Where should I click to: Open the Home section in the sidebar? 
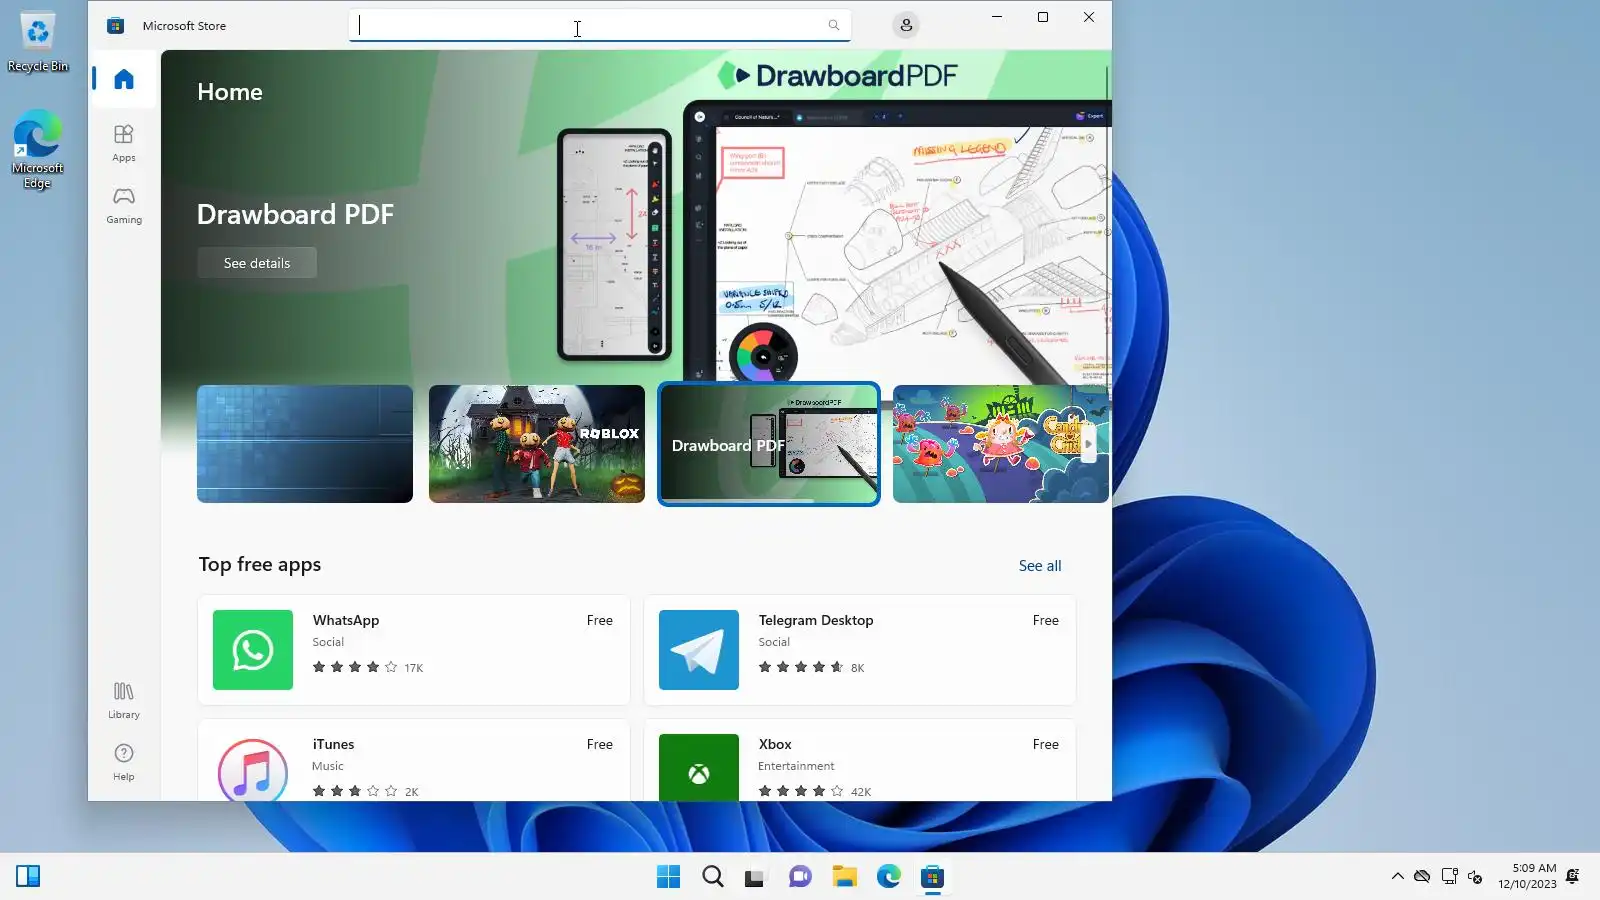click(124, 79)
